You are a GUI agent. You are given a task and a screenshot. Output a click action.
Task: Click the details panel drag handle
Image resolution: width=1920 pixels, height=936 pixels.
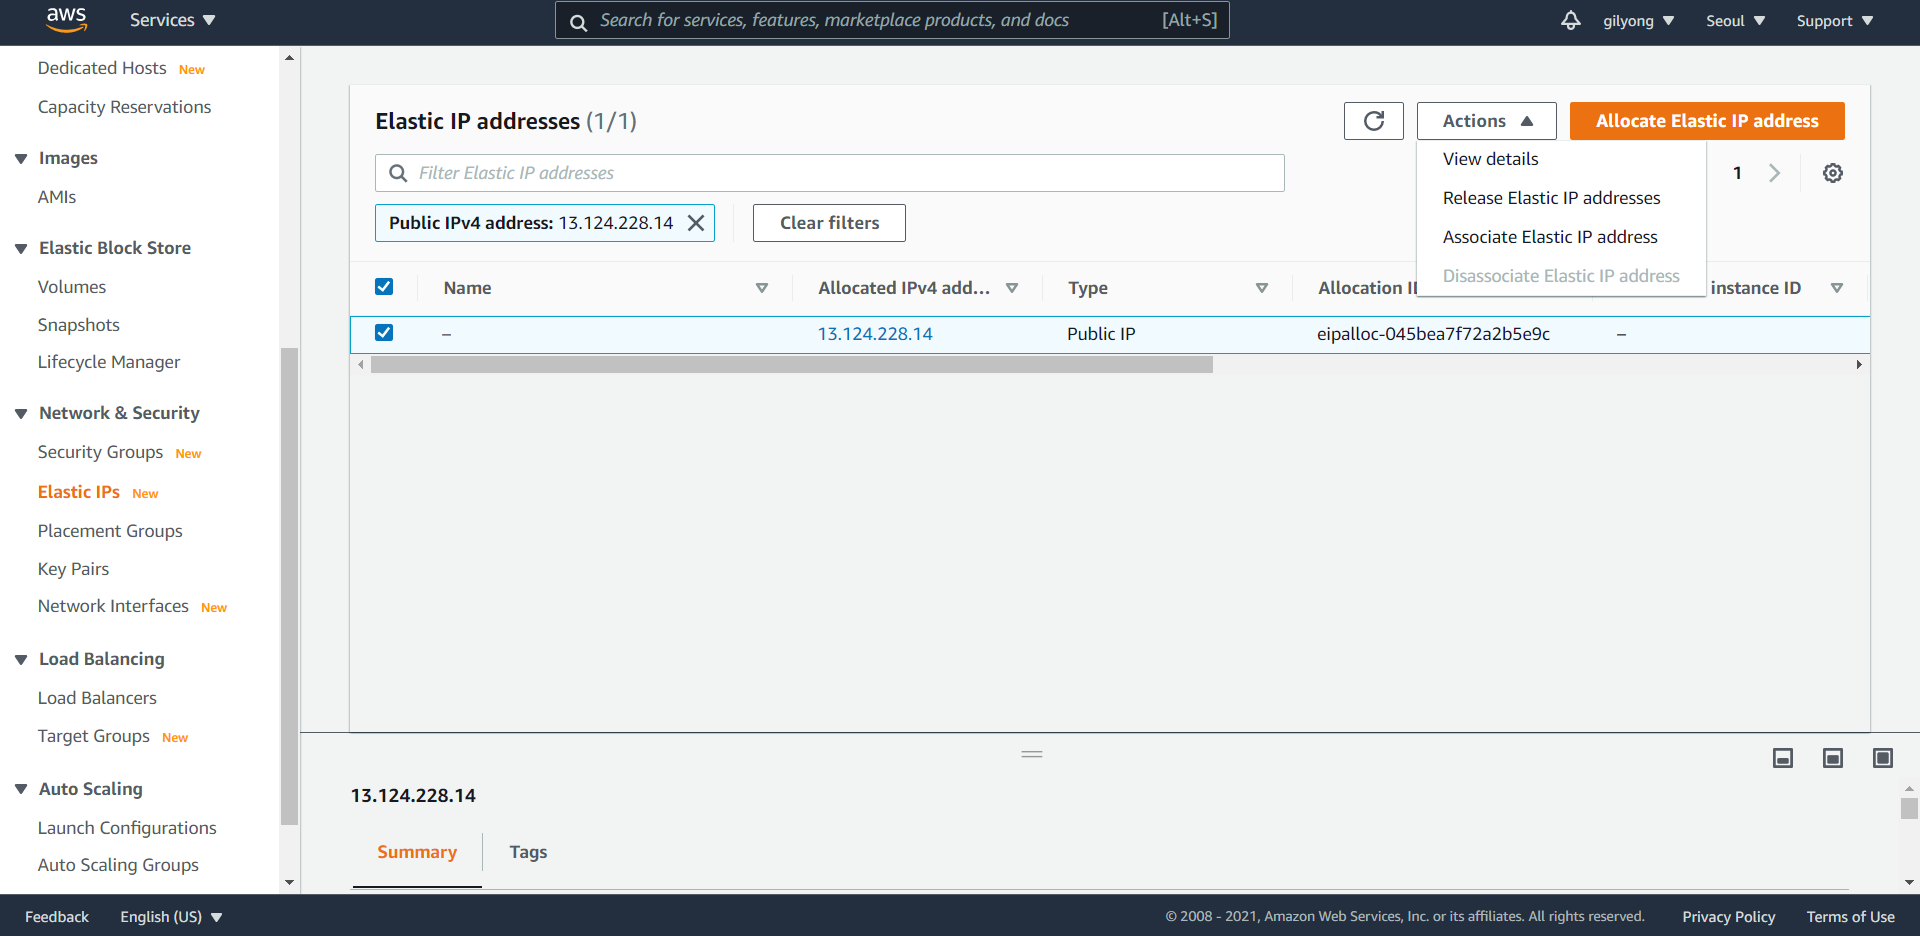point(1032,754)
